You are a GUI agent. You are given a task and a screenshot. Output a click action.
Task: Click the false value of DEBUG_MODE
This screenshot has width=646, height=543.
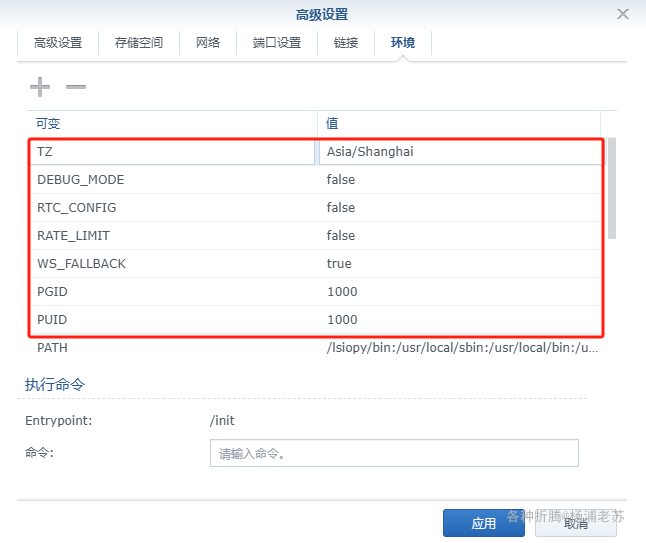(341, 180)
